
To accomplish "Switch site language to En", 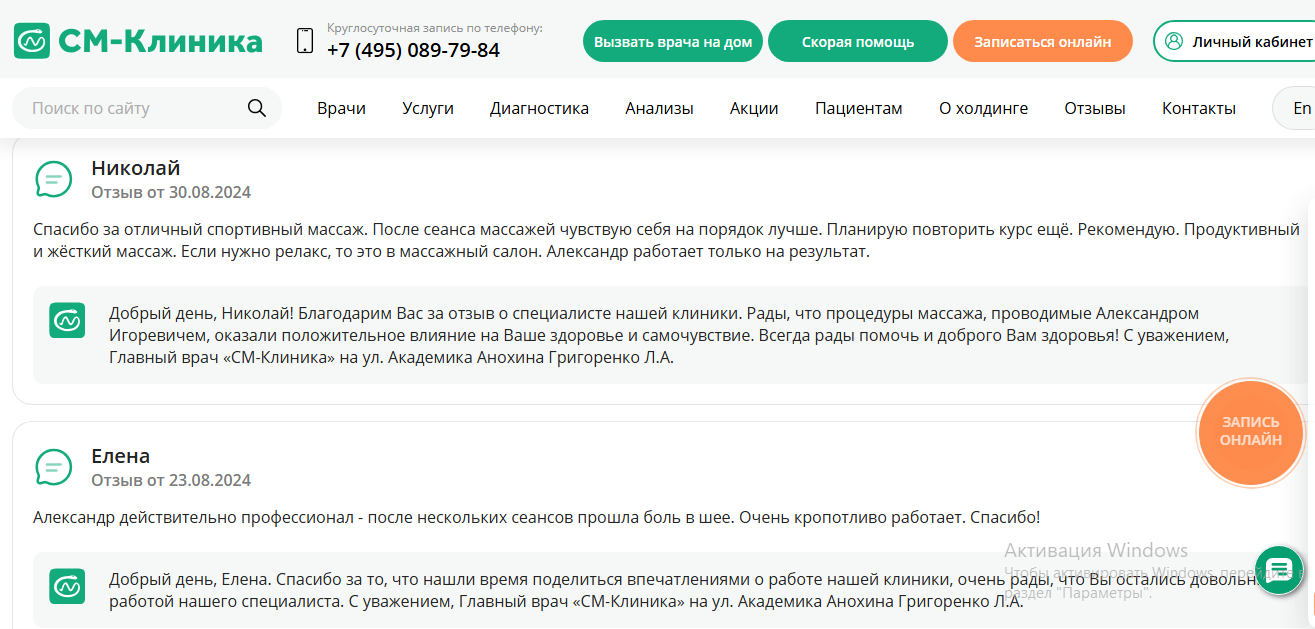I will pyautogui.click(x=1301, y=107).
